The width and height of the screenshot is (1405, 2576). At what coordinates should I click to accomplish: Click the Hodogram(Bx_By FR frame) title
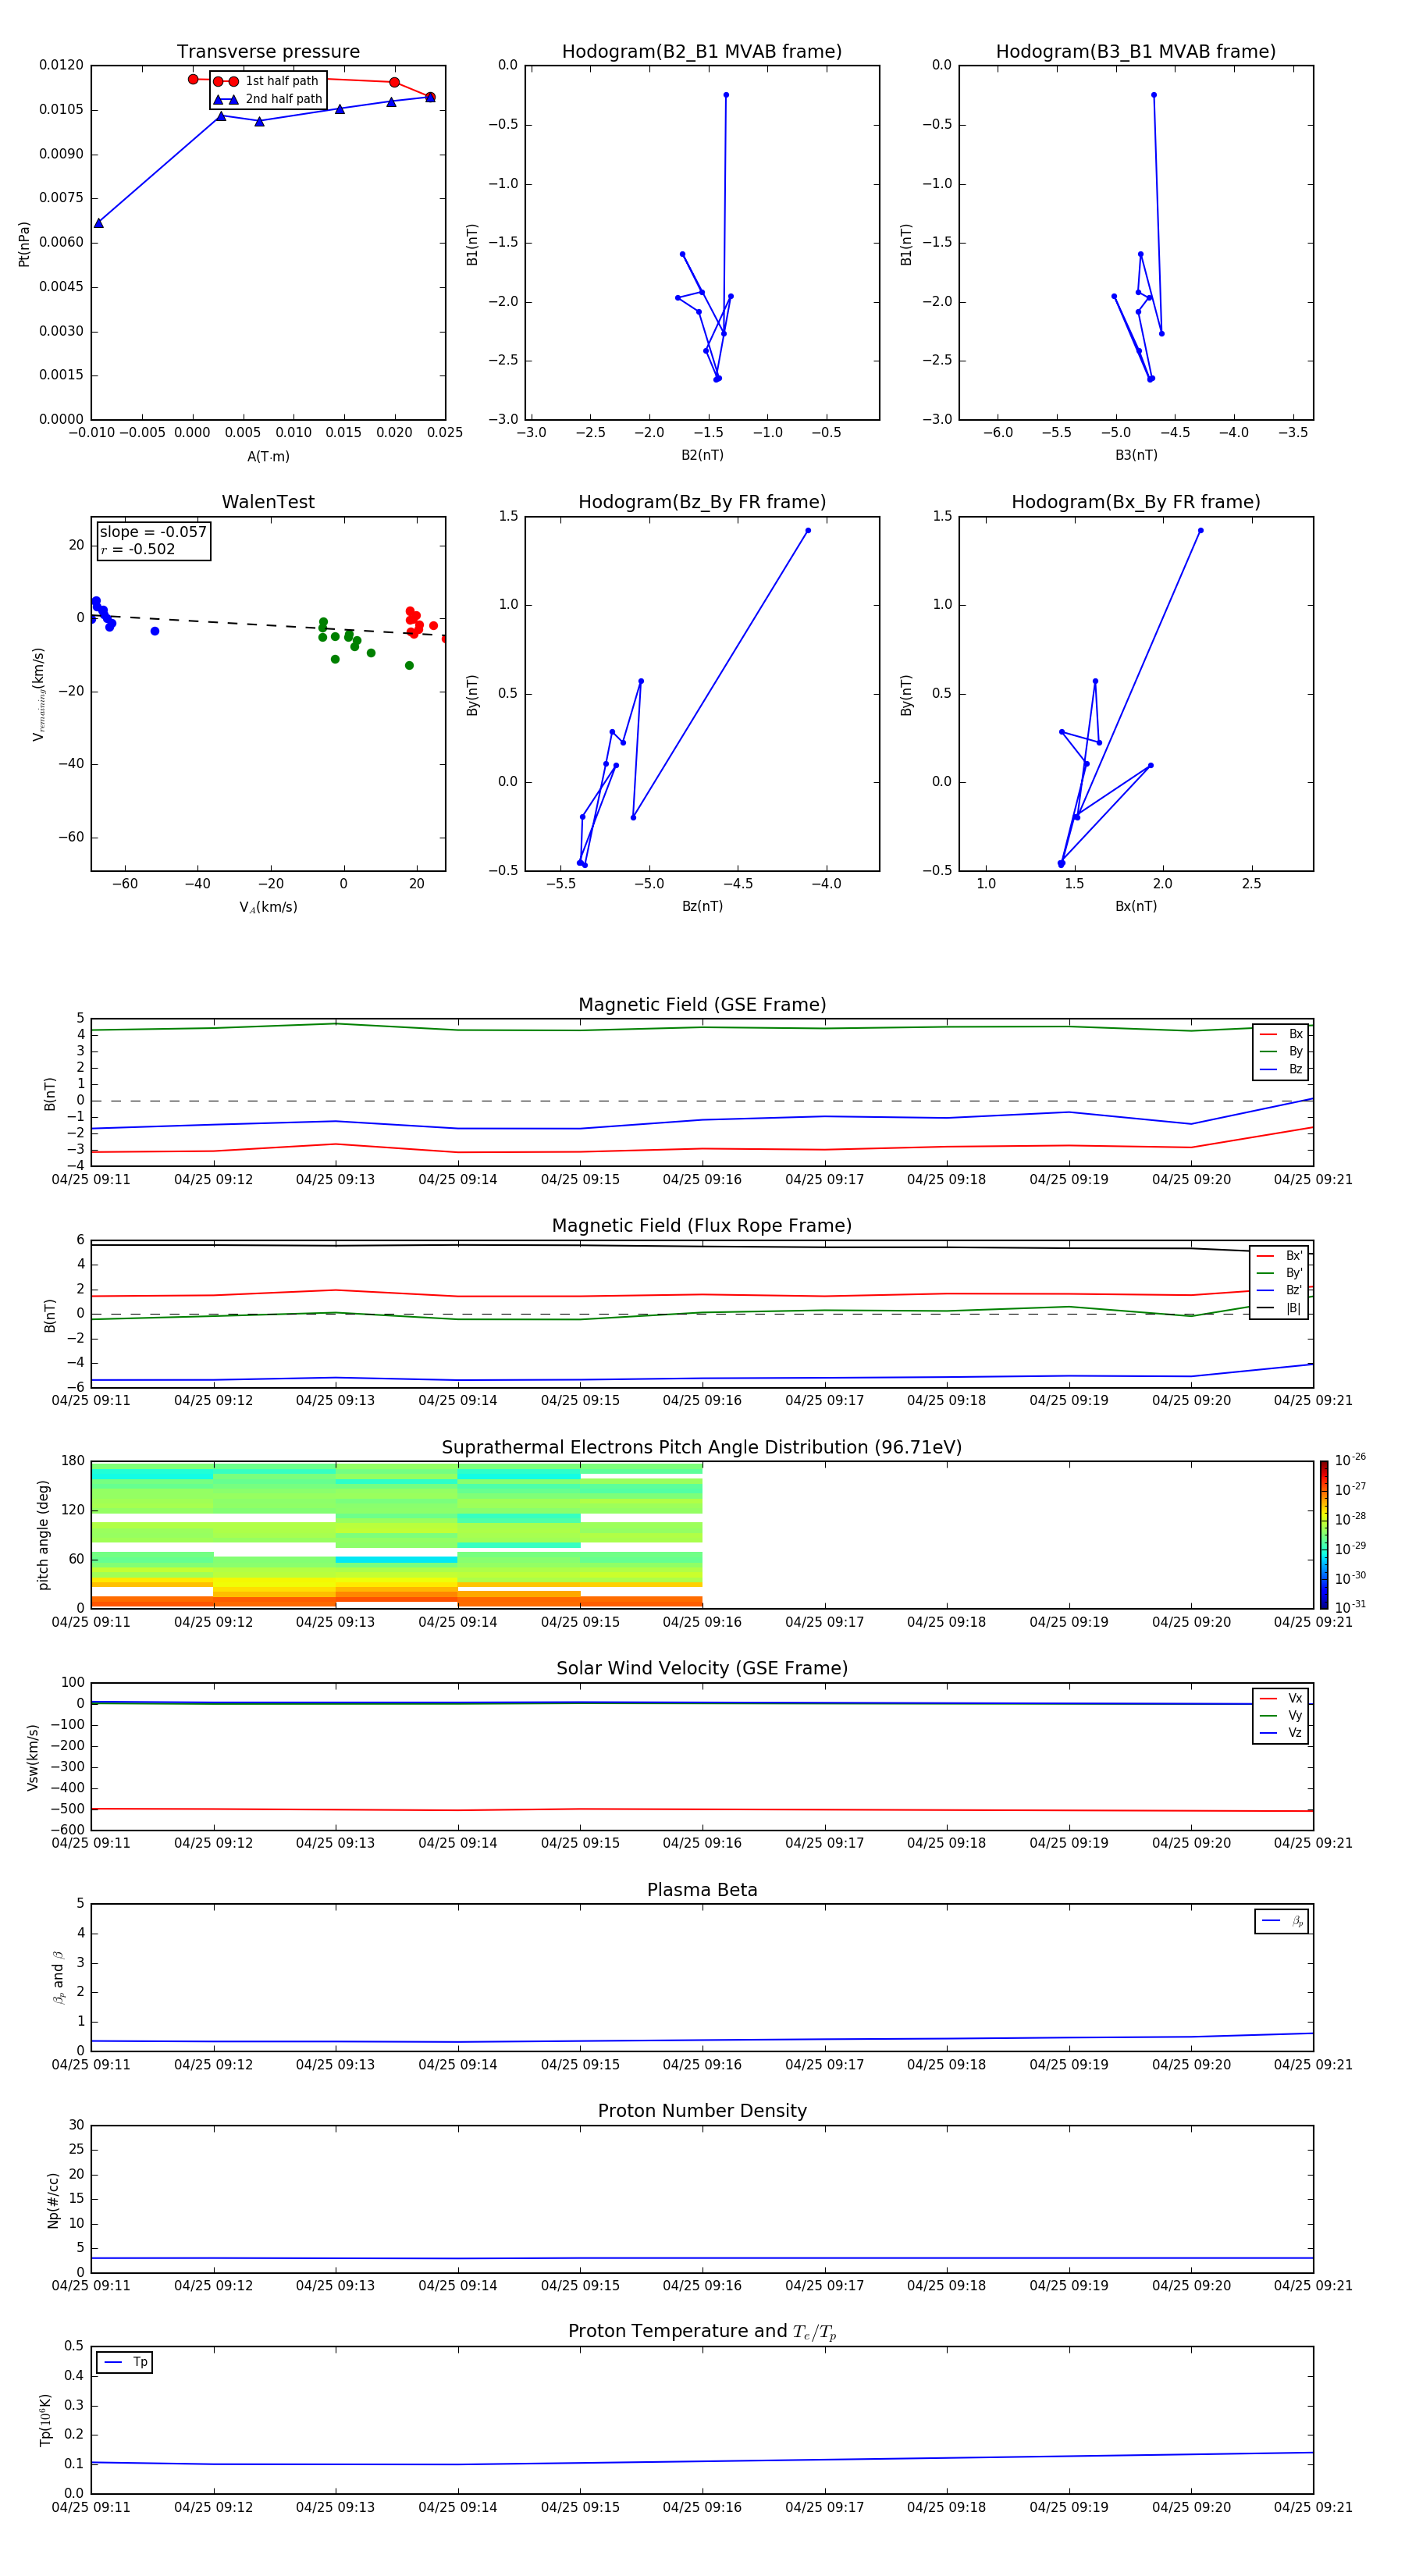click(x=1136, y=502)
